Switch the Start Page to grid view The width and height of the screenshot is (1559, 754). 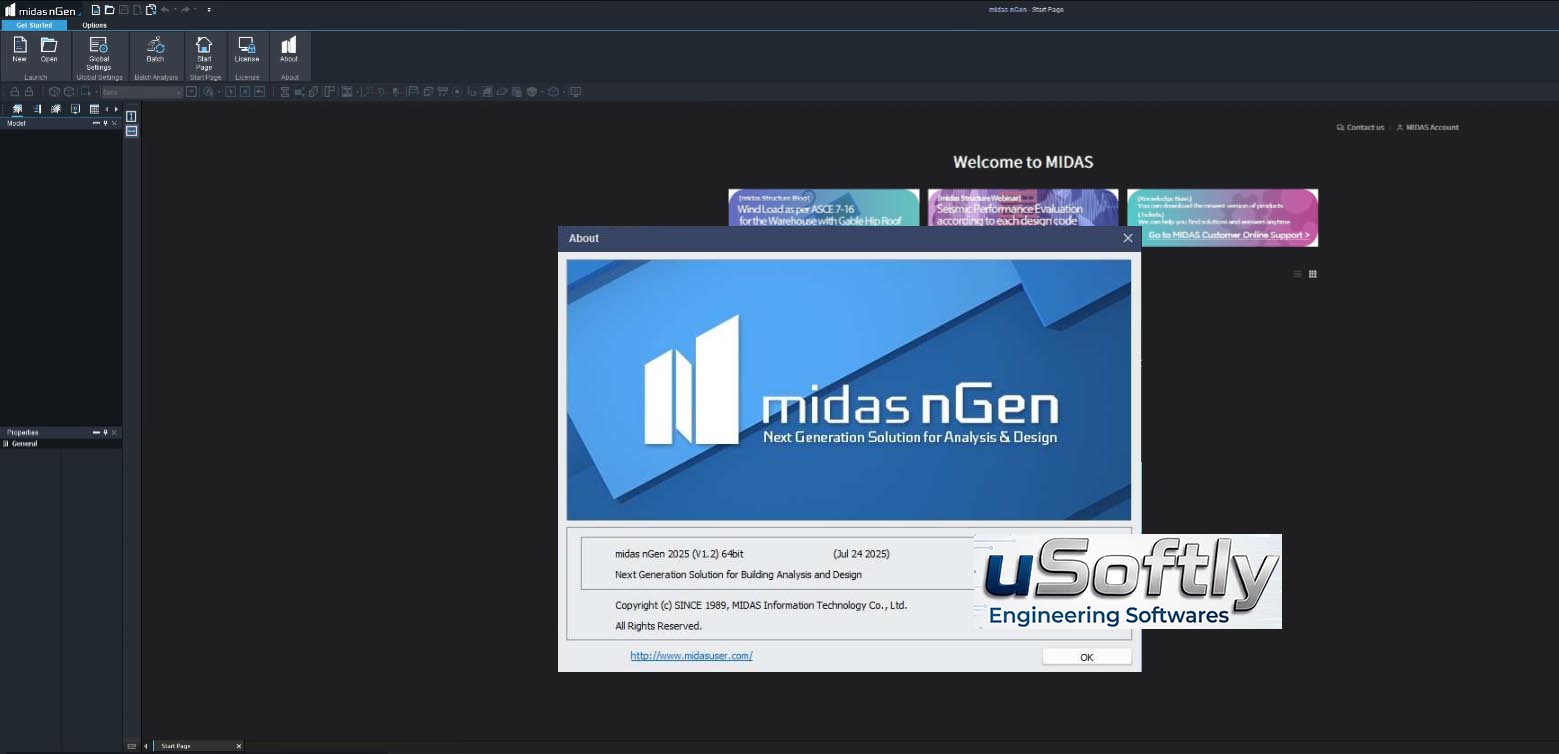pyautogui.click(x=1313, y=274)
